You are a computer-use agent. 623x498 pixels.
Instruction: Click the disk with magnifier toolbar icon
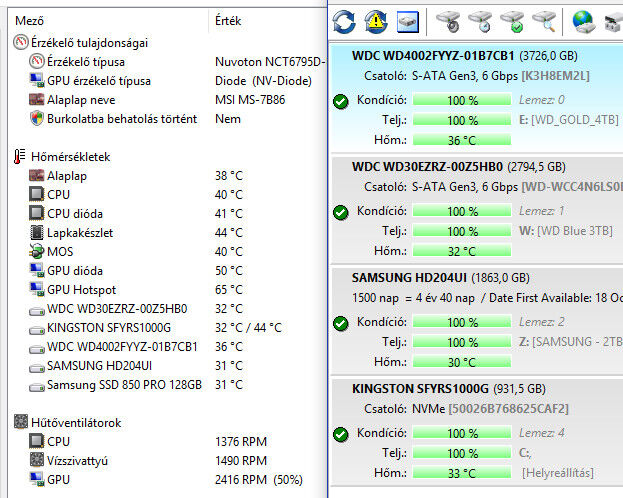tap(544, 21)
